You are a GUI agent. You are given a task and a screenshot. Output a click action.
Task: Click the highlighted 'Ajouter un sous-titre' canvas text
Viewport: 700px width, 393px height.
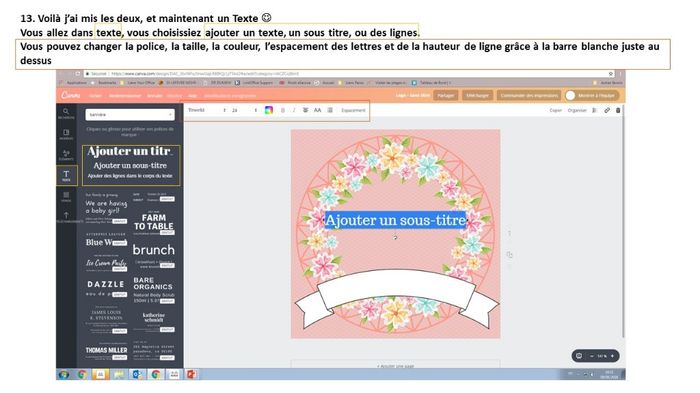coord(395,220)
